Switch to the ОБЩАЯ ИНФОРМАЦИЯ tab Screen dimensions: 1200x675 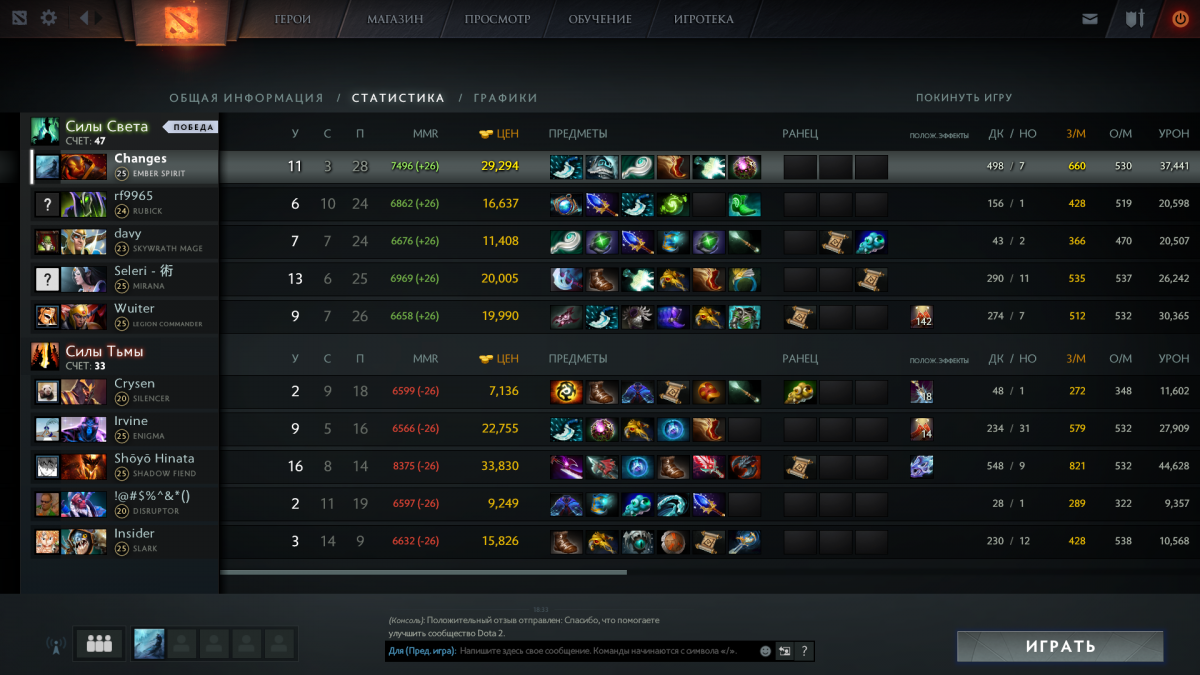pos(246,98)
